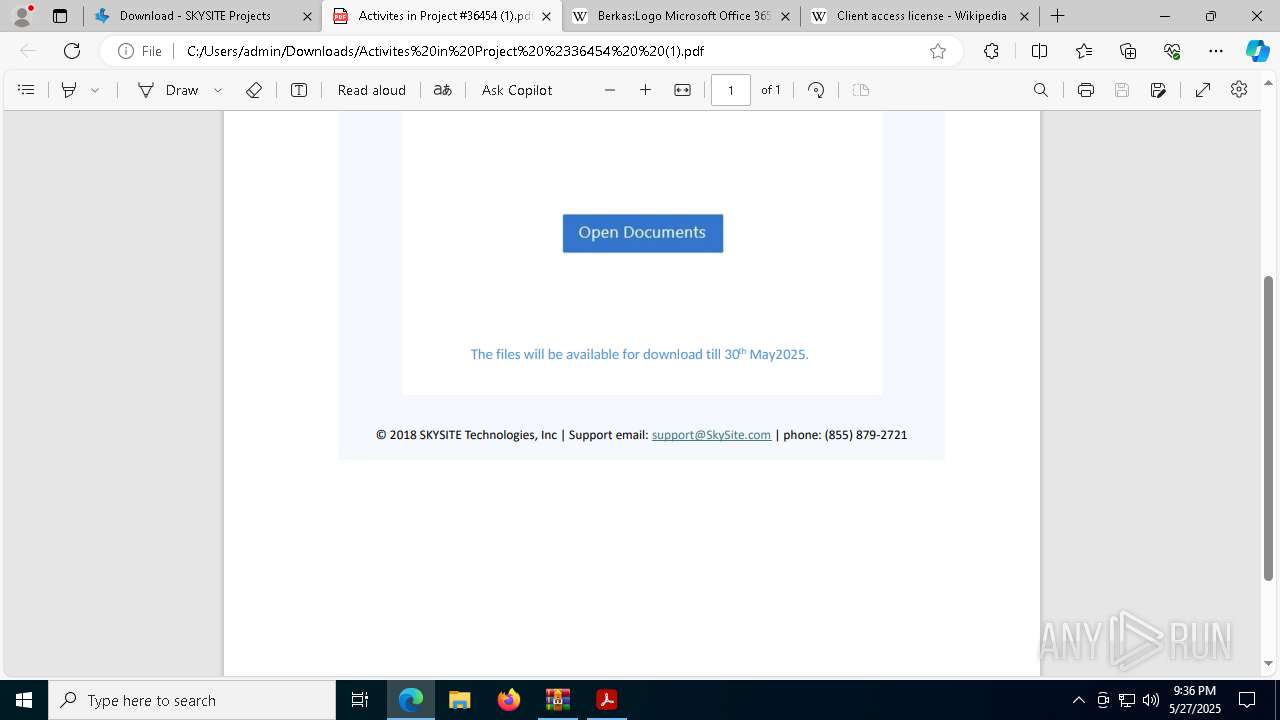Open notification center
The image size is (1280, 720).
pyautogui.click(x=1247, y=700)
